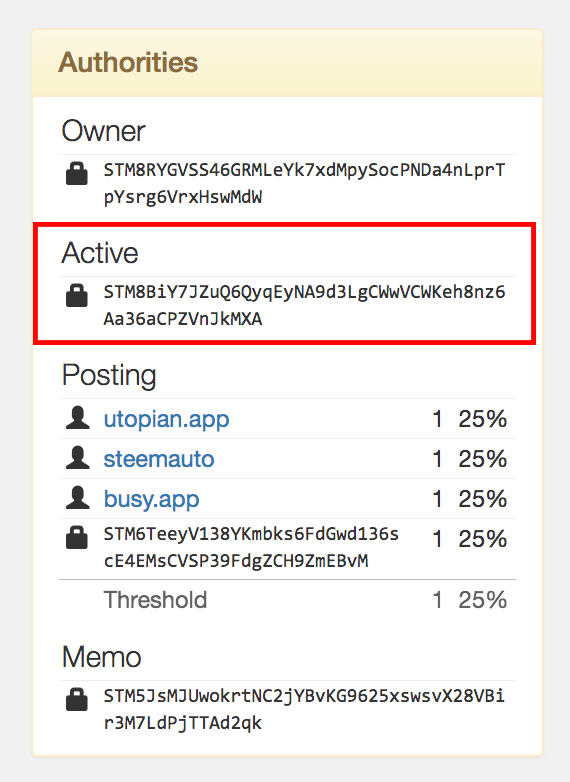Select the Active key starting STM8BiY7
Screen dimensions: 570x782
point(304,305)
